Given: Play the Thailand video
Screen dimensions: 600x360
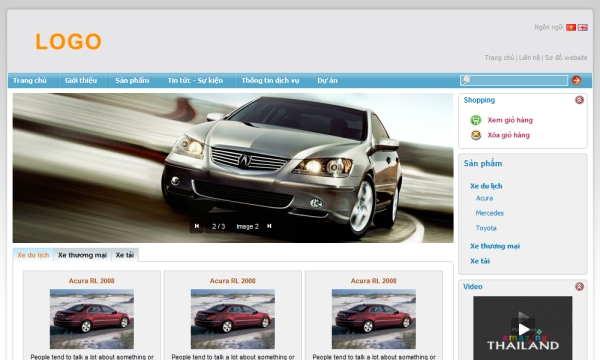Looking at the screenshot, I should [523, 329].
